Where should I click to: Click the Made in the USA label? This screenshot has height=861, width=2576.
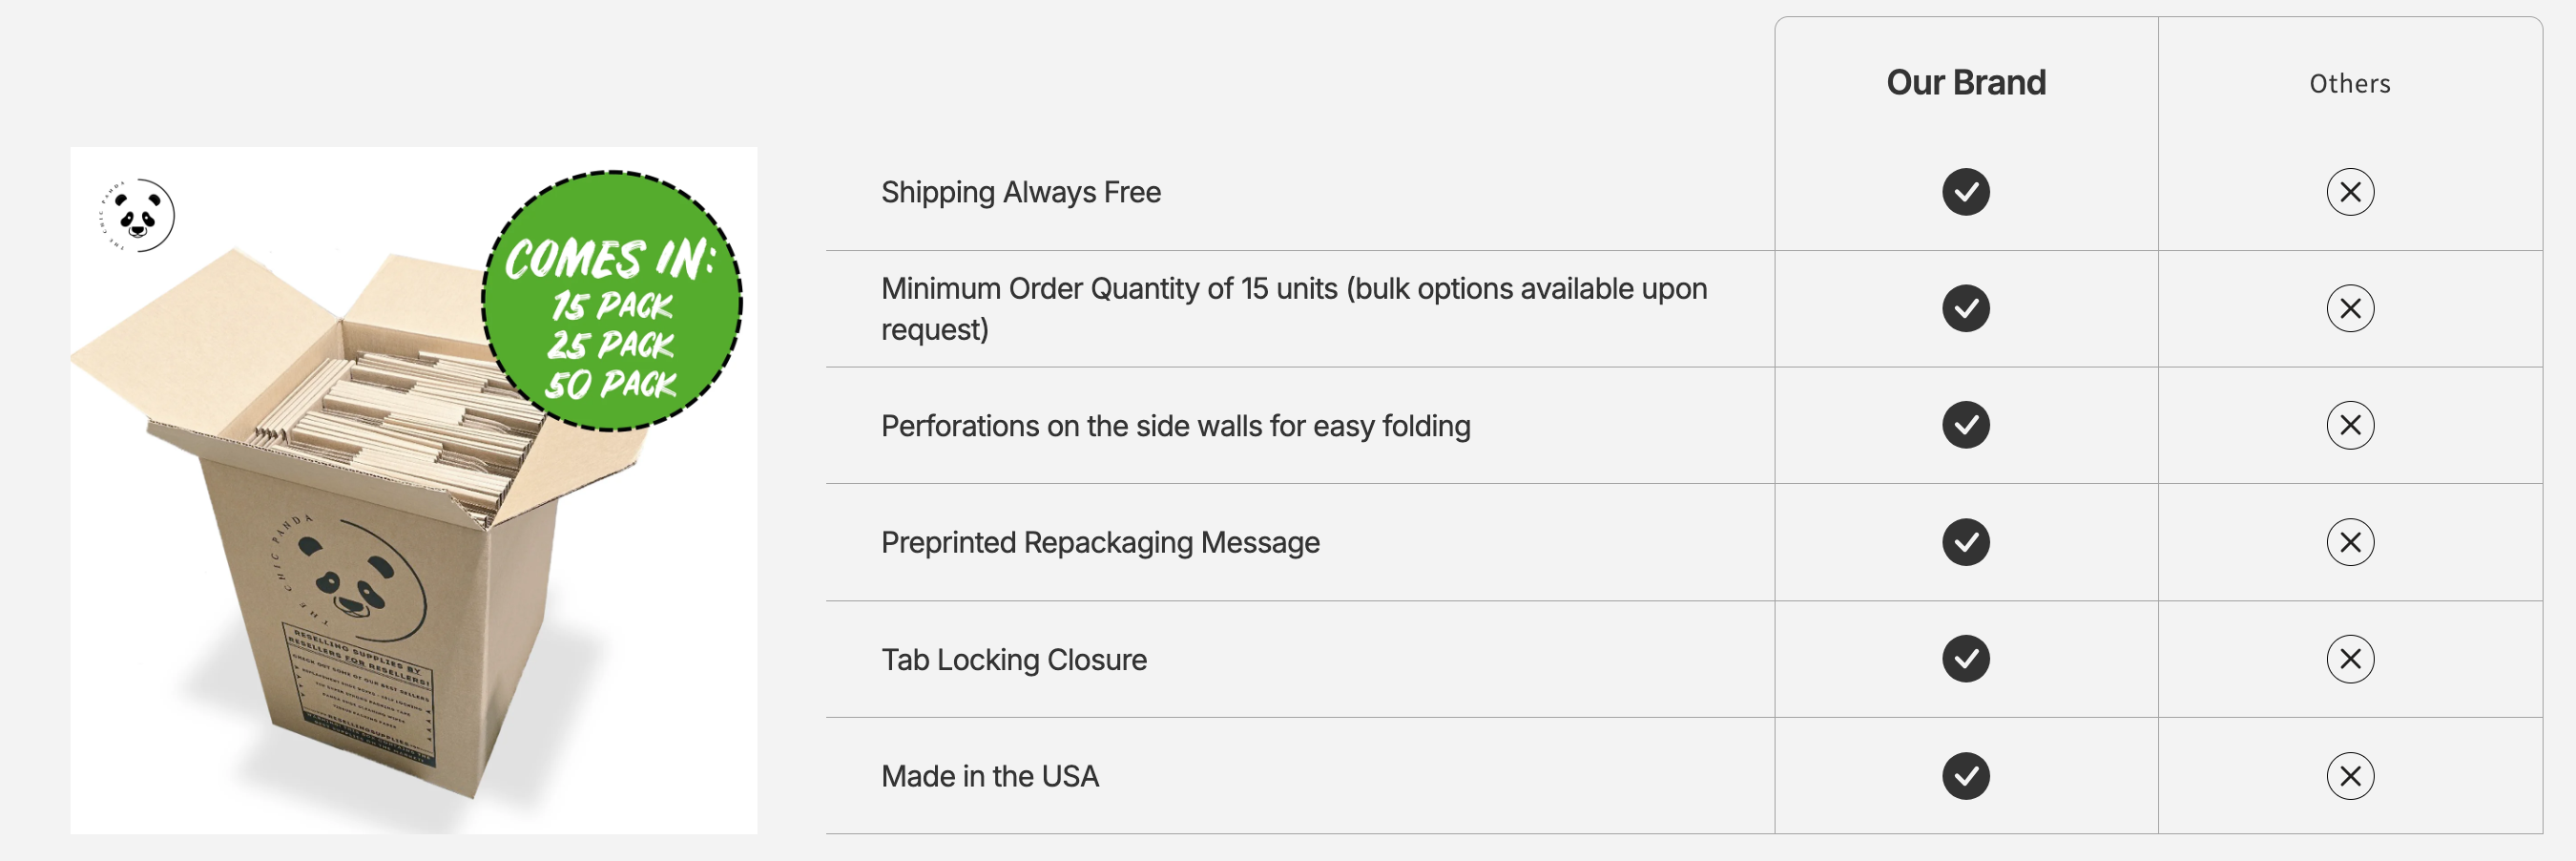point(989,777)
